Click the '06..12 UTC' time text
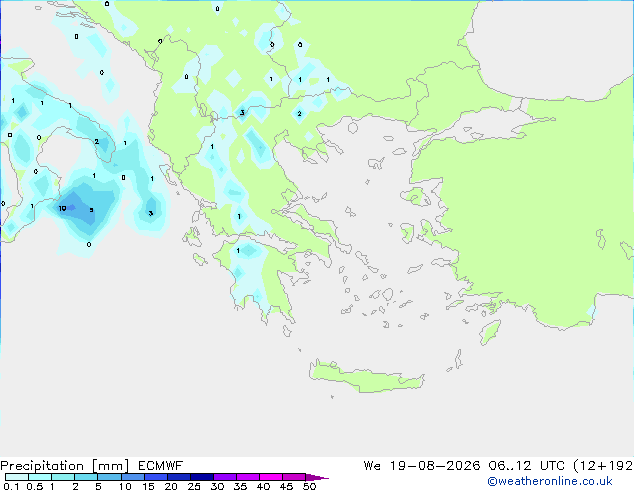This screenshot has height=490, width=634. coord(526,466)
